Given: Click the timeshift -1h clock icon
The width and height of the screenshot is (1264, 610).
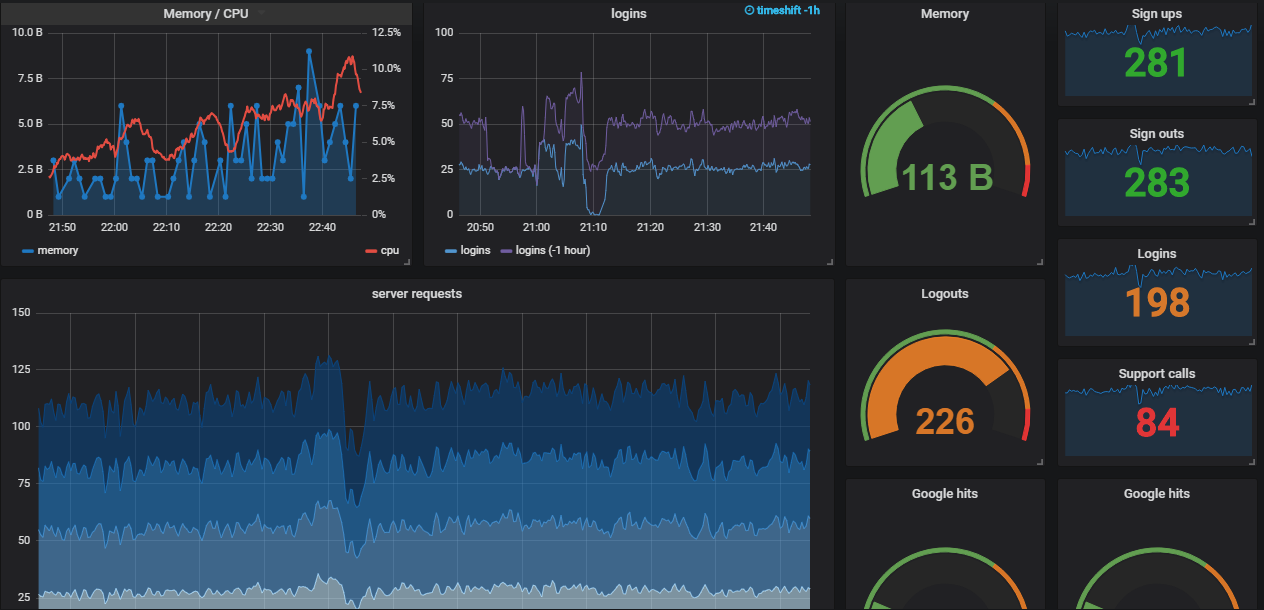Looking at the screenshot, I should pyautogui.click(x=750, y=10).
